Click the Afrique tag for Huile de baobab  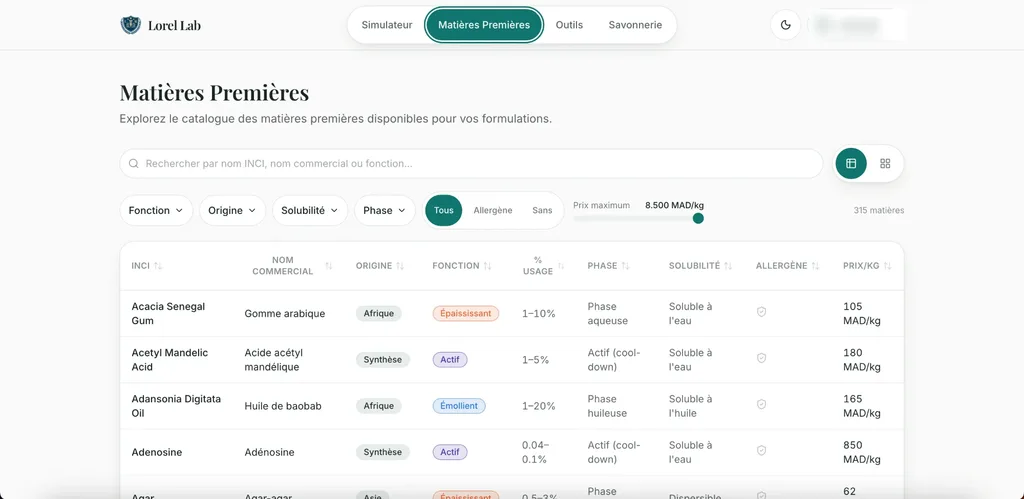[x=379, y=406]
